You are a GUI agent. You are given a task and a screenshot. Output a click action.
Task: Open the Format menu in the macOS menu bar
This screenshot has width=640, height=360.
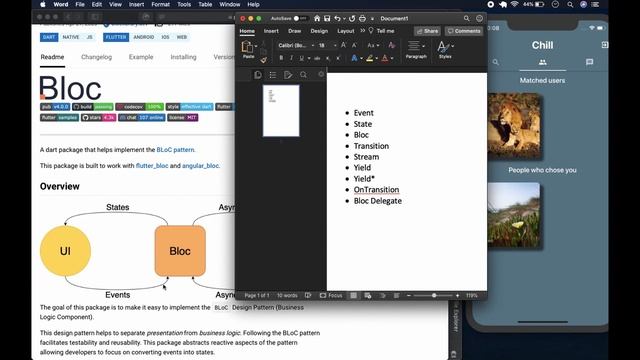160,4
